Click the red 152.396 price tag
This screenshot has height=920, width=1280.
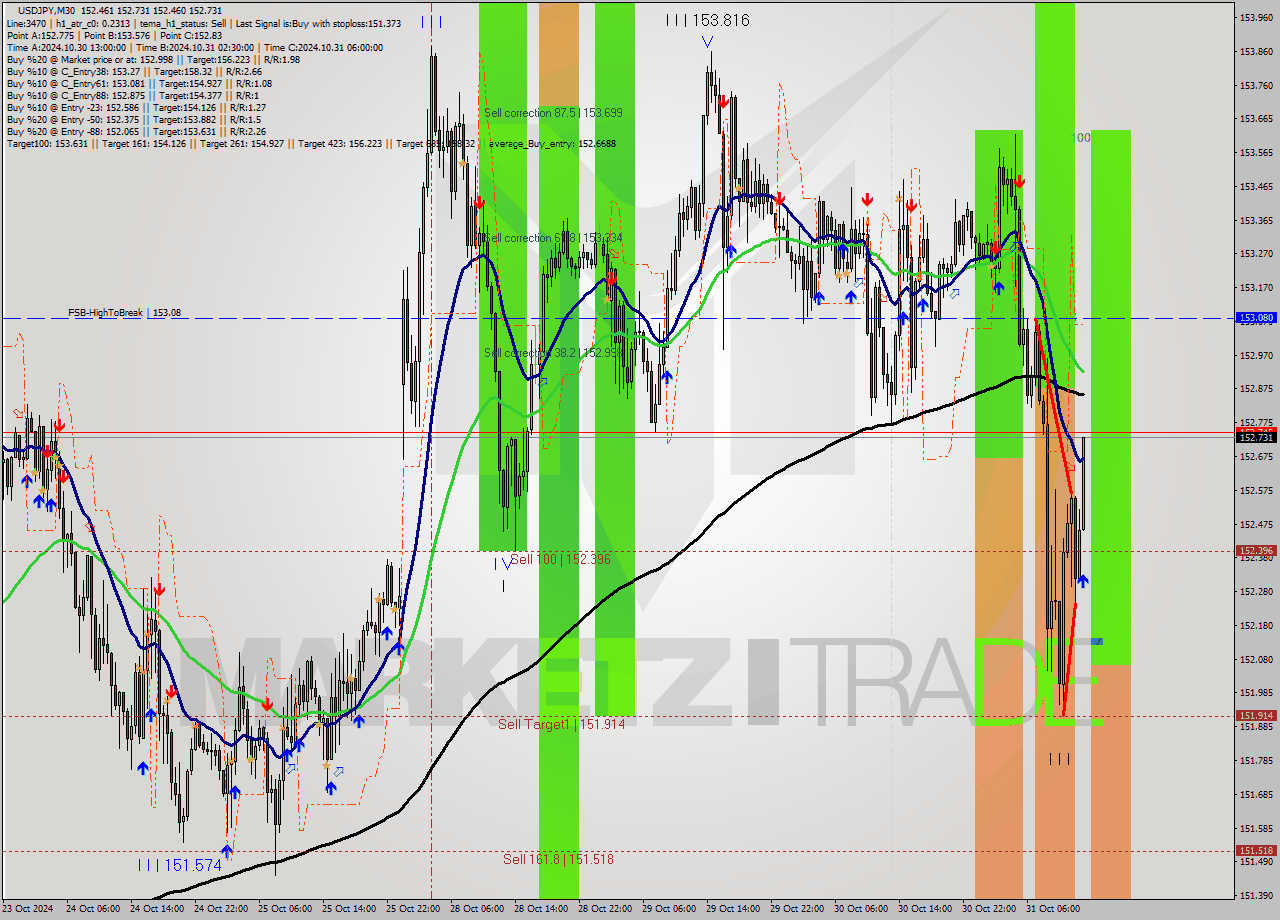click(1256, 551)
